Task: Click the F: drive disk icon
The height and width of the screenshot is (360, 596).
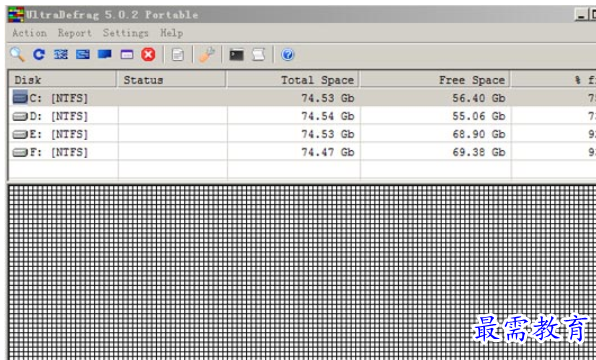Action: (x=20, y=152)
